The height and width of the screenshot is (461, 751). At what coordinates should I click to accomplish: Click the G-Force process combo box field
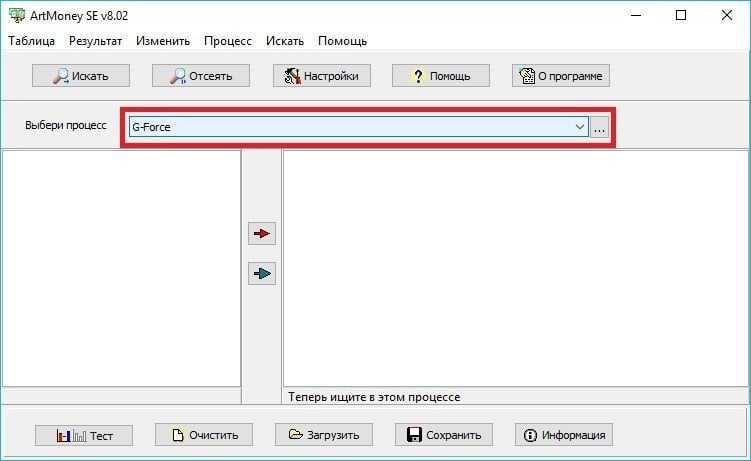[359, 127]
